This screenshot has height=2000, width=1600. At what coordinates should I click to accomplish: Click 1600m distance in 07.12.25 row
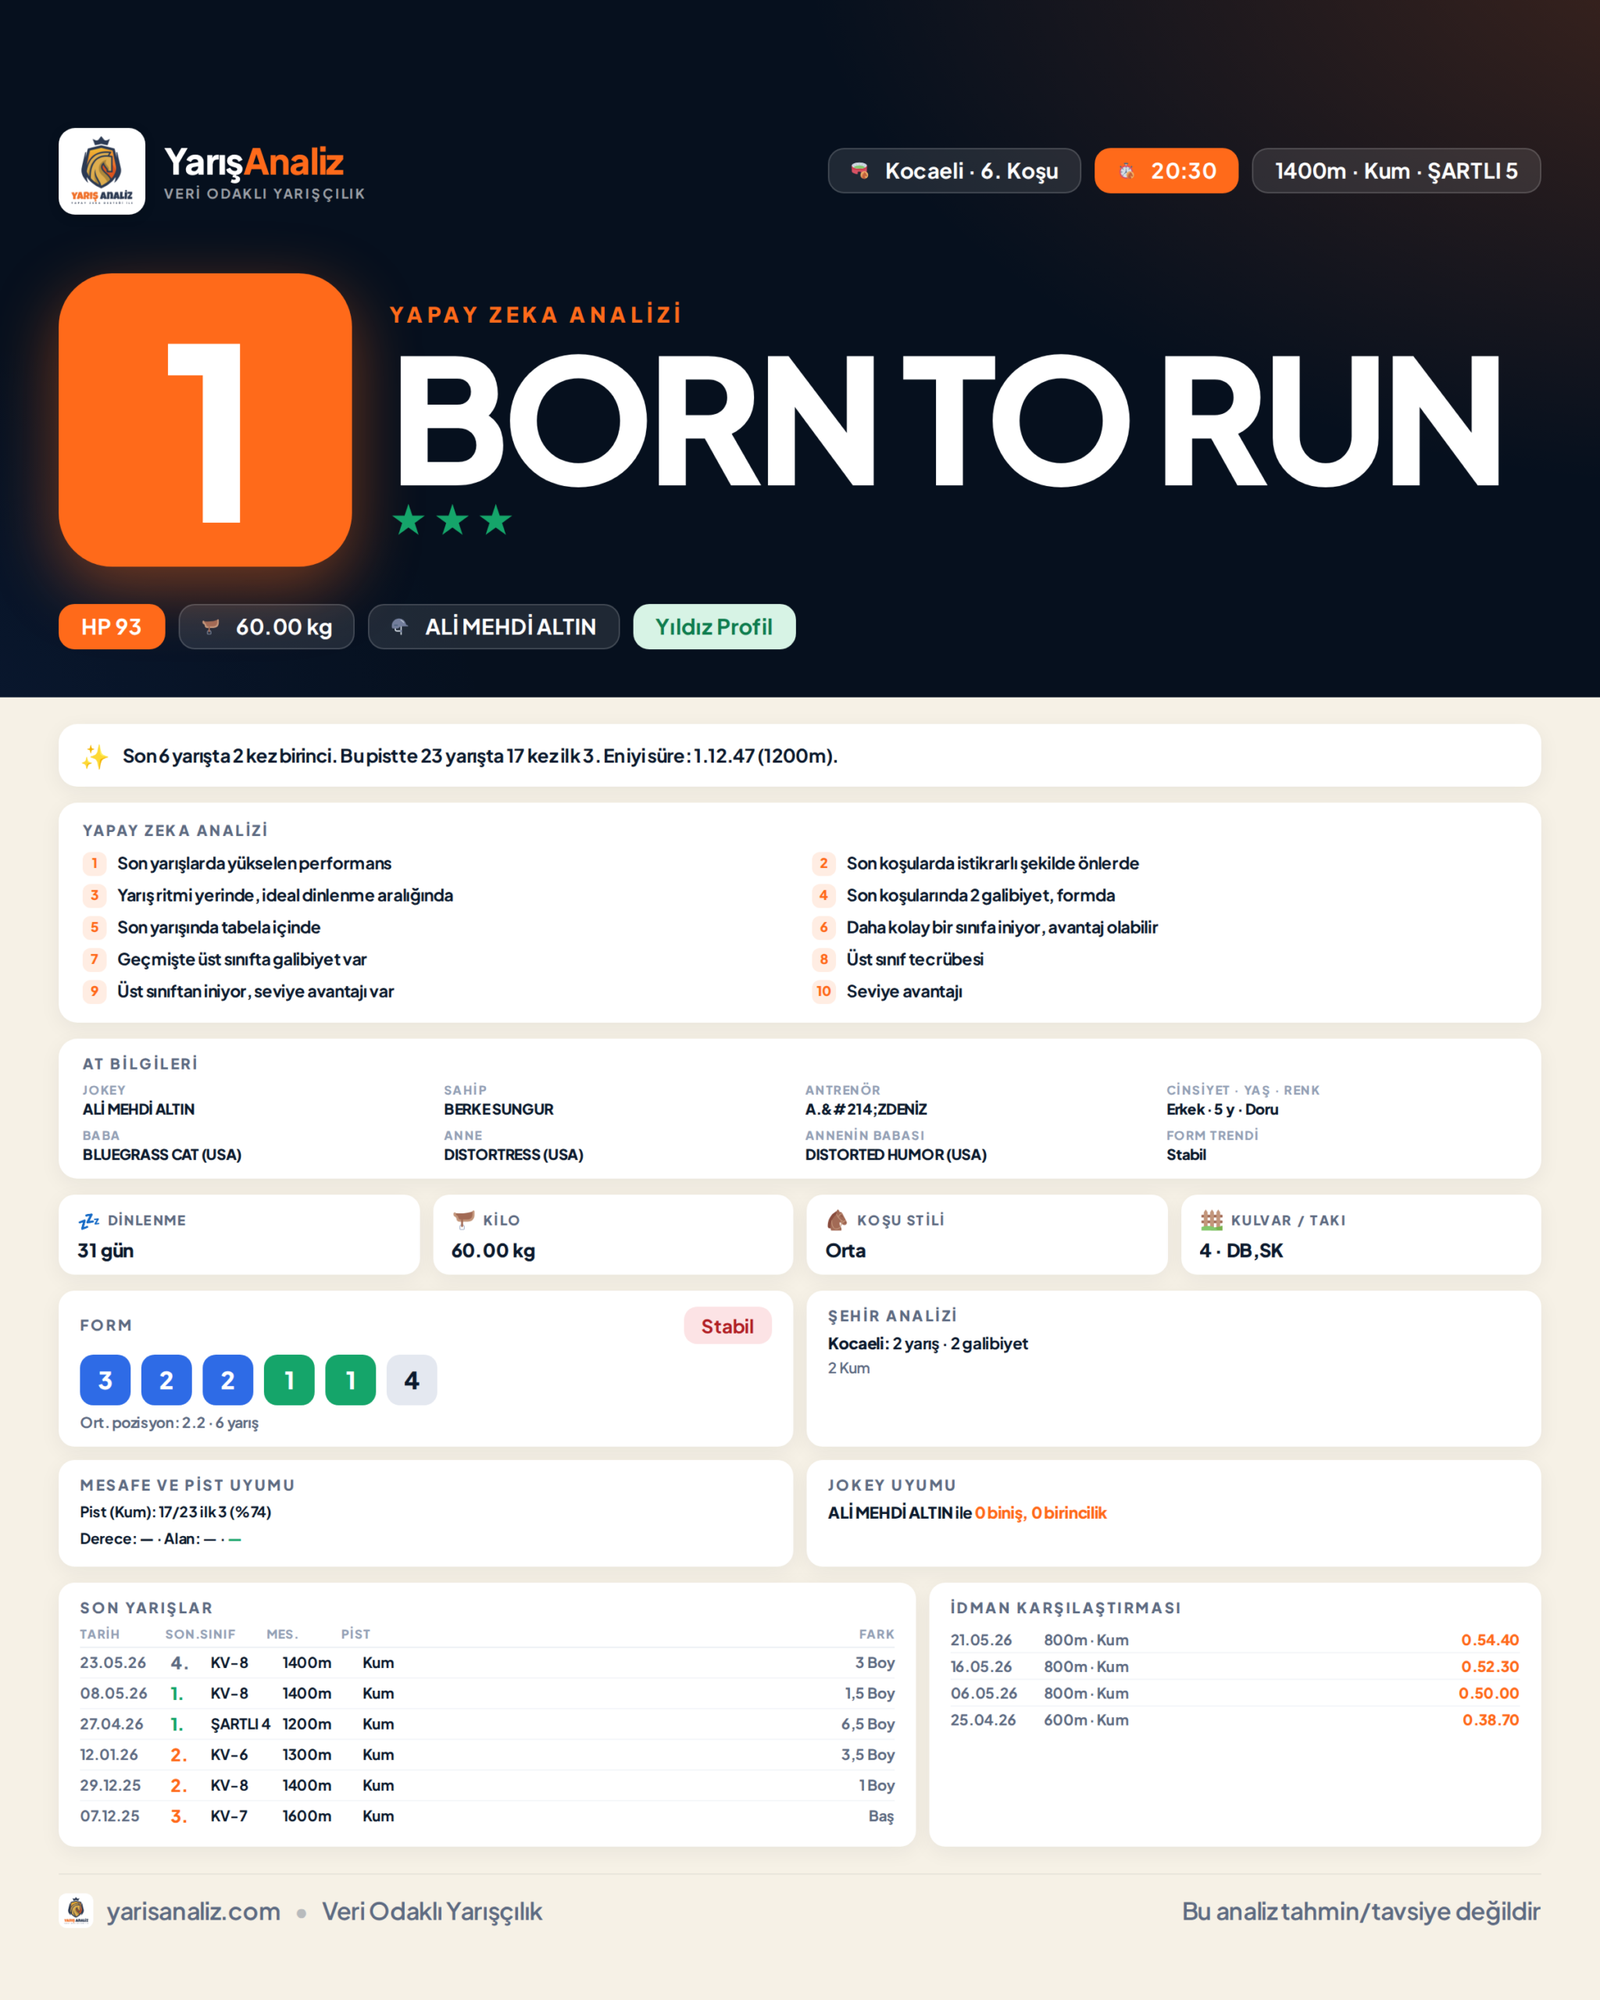[306, 1816]
